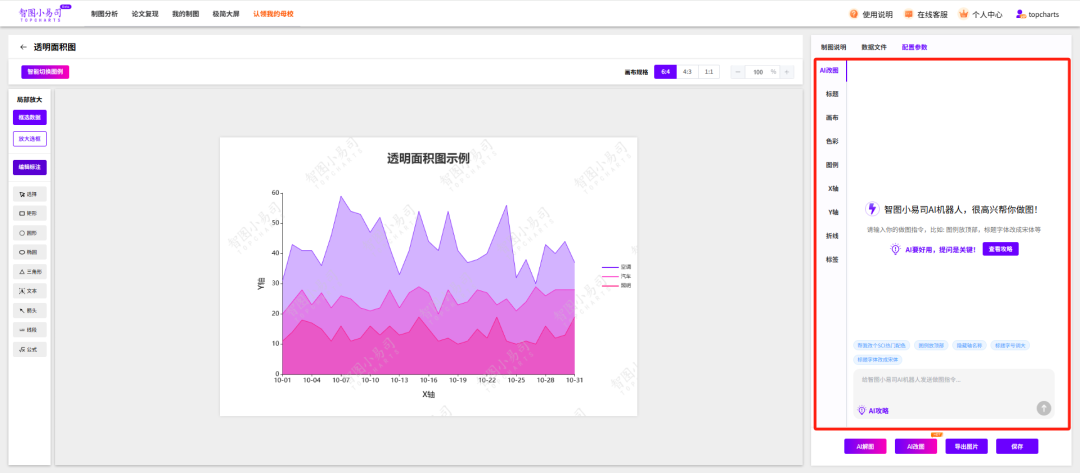
Task: Pick the 矩形 rectangle shape tool
Action: [30, 213]
